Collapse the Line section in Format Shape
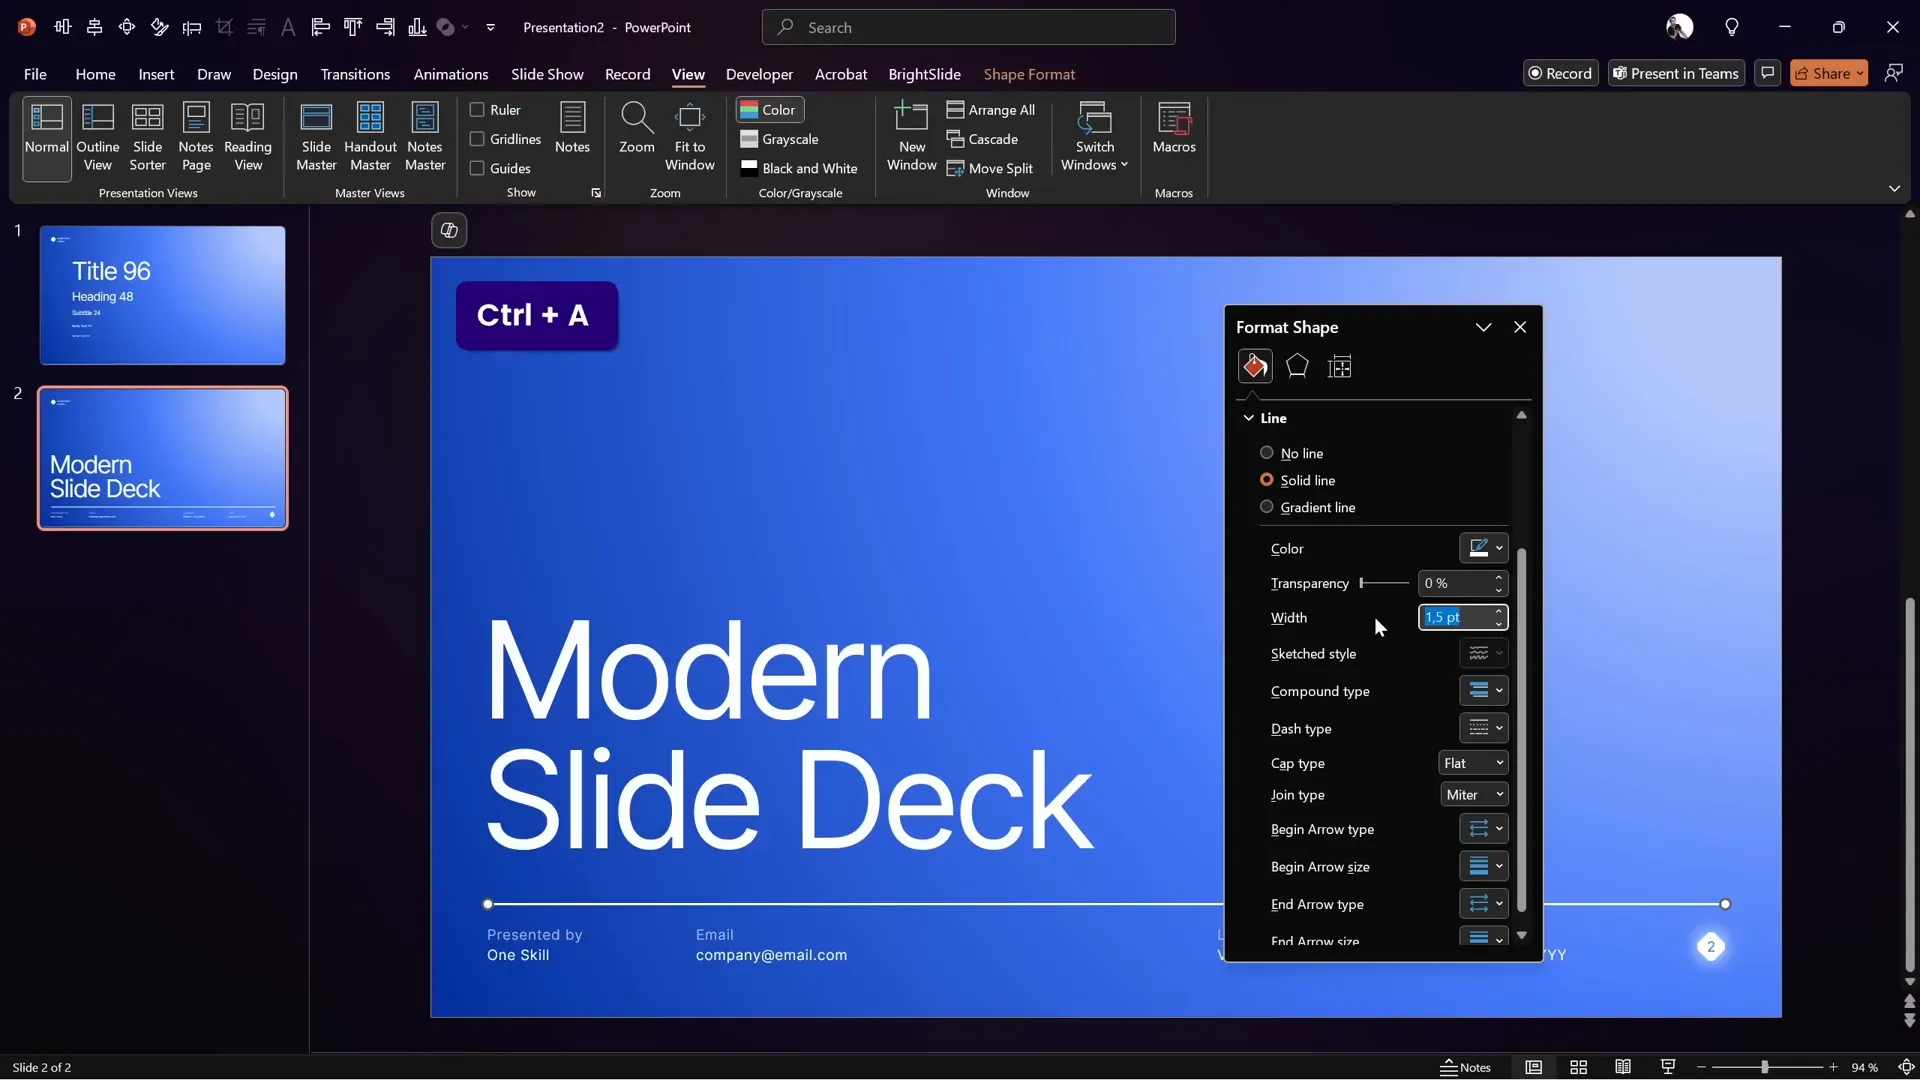 point(1249,418)
